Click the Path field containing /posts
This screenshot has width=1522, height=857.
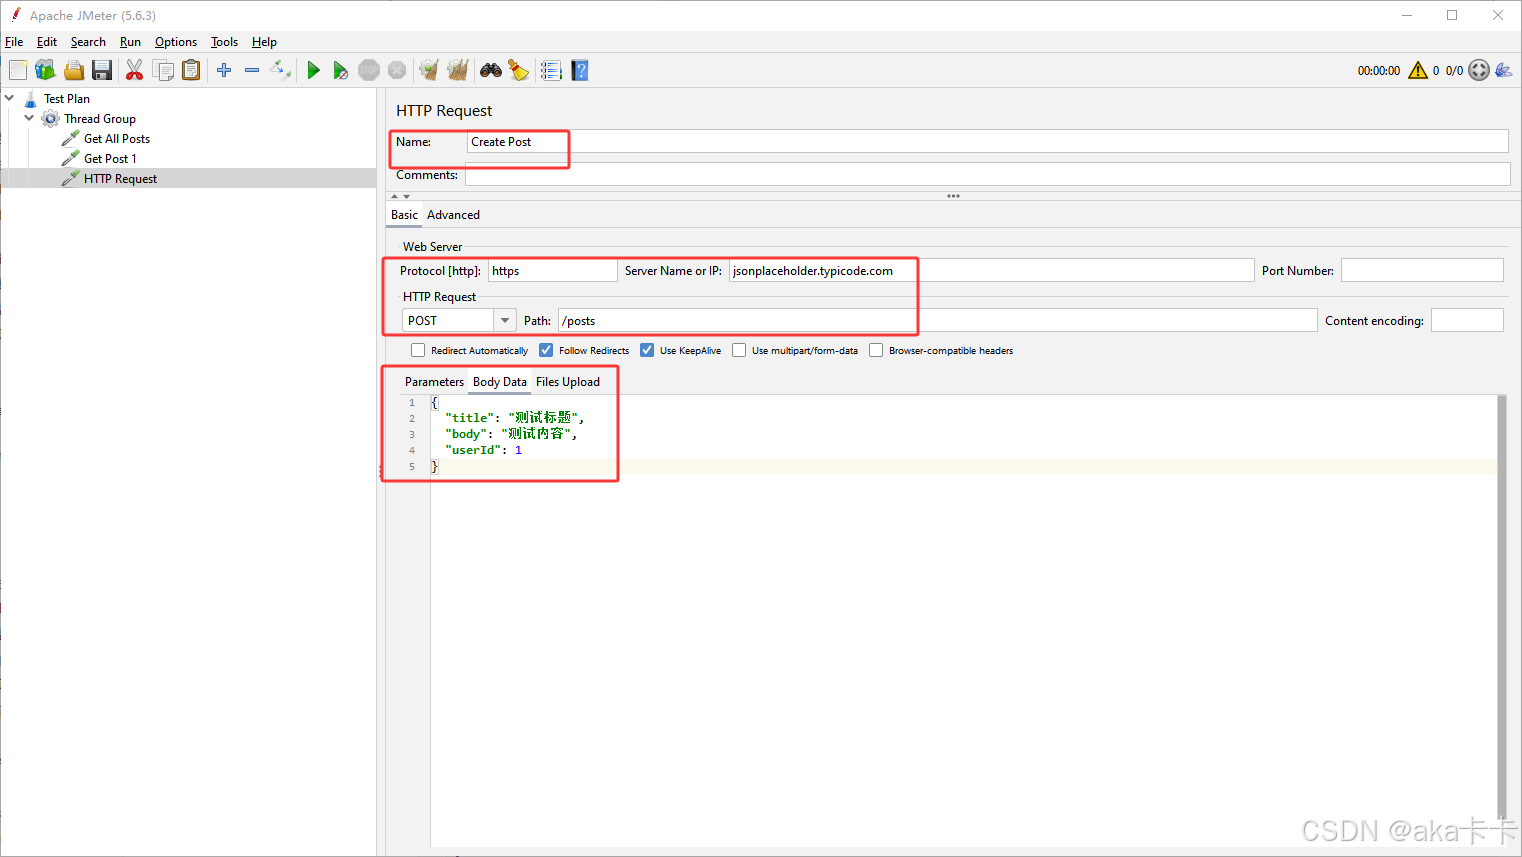coord(937,321)
